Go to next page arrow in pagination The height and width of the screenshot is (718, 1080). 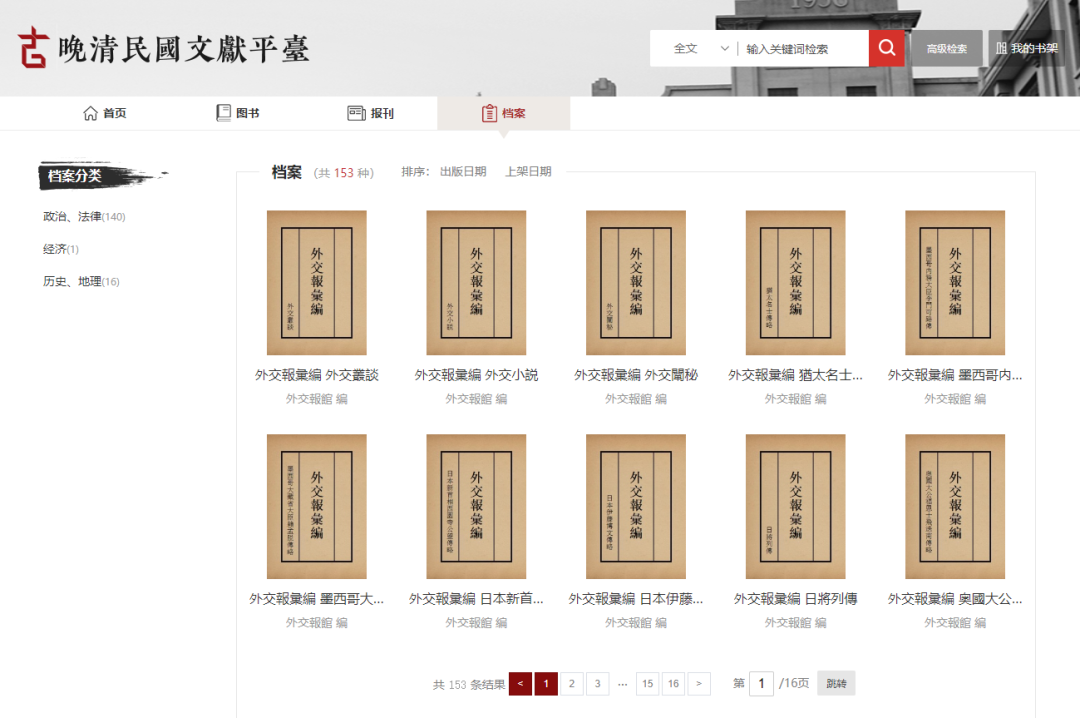pos(699,684)
